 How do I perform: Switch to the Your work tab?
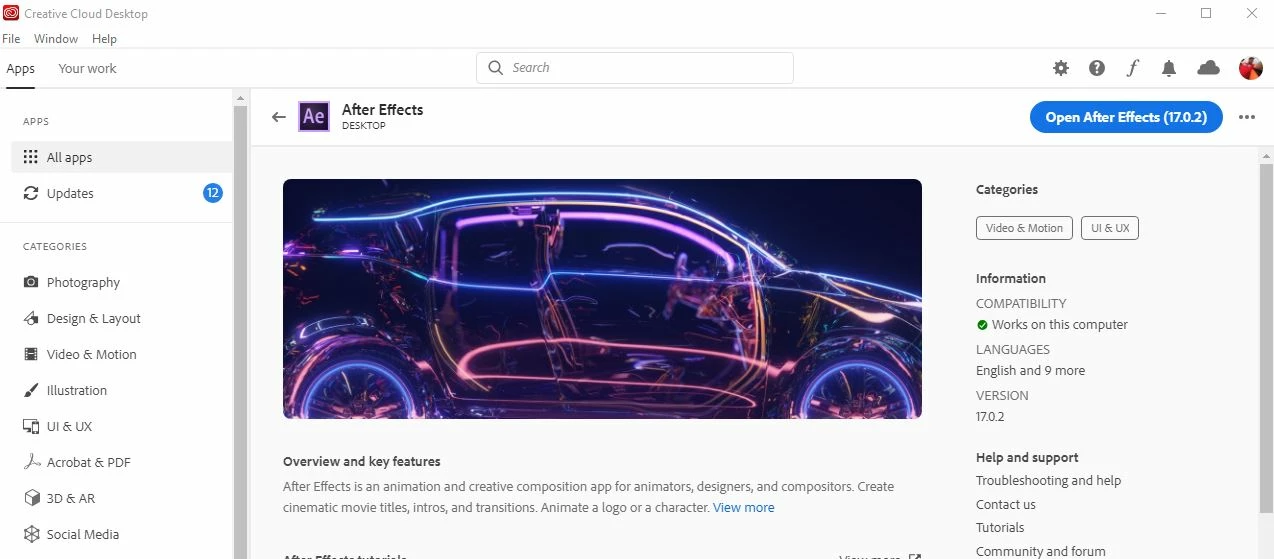[x=87, y=69]
